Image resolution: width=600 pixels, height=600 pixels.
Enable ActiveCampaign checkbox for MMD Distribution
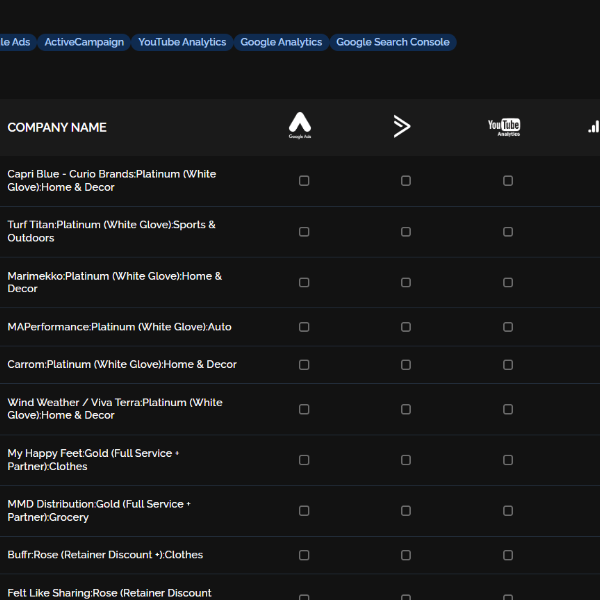pyautogui.click(x=406, y=511)
